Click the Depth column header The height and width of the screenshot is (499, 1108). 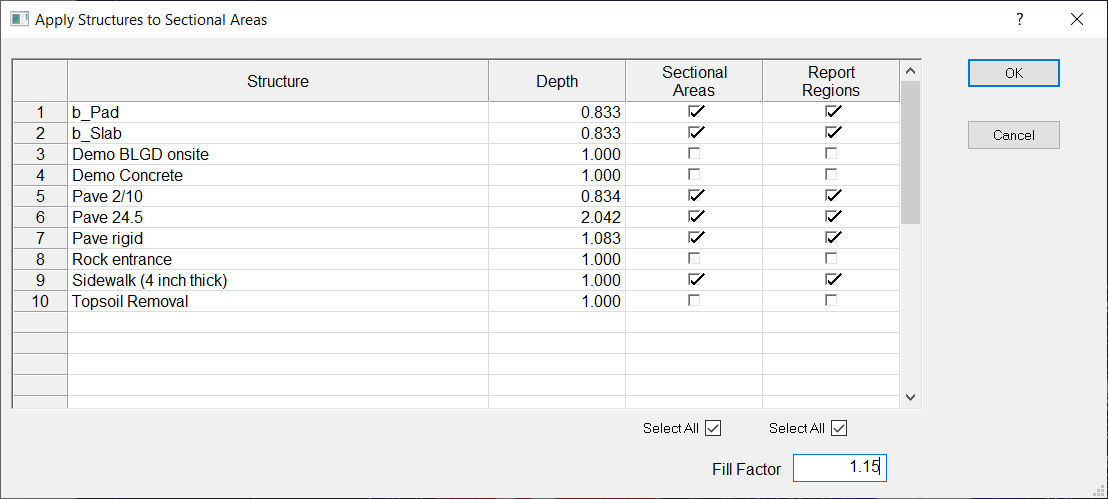click(x=557, y=81)
